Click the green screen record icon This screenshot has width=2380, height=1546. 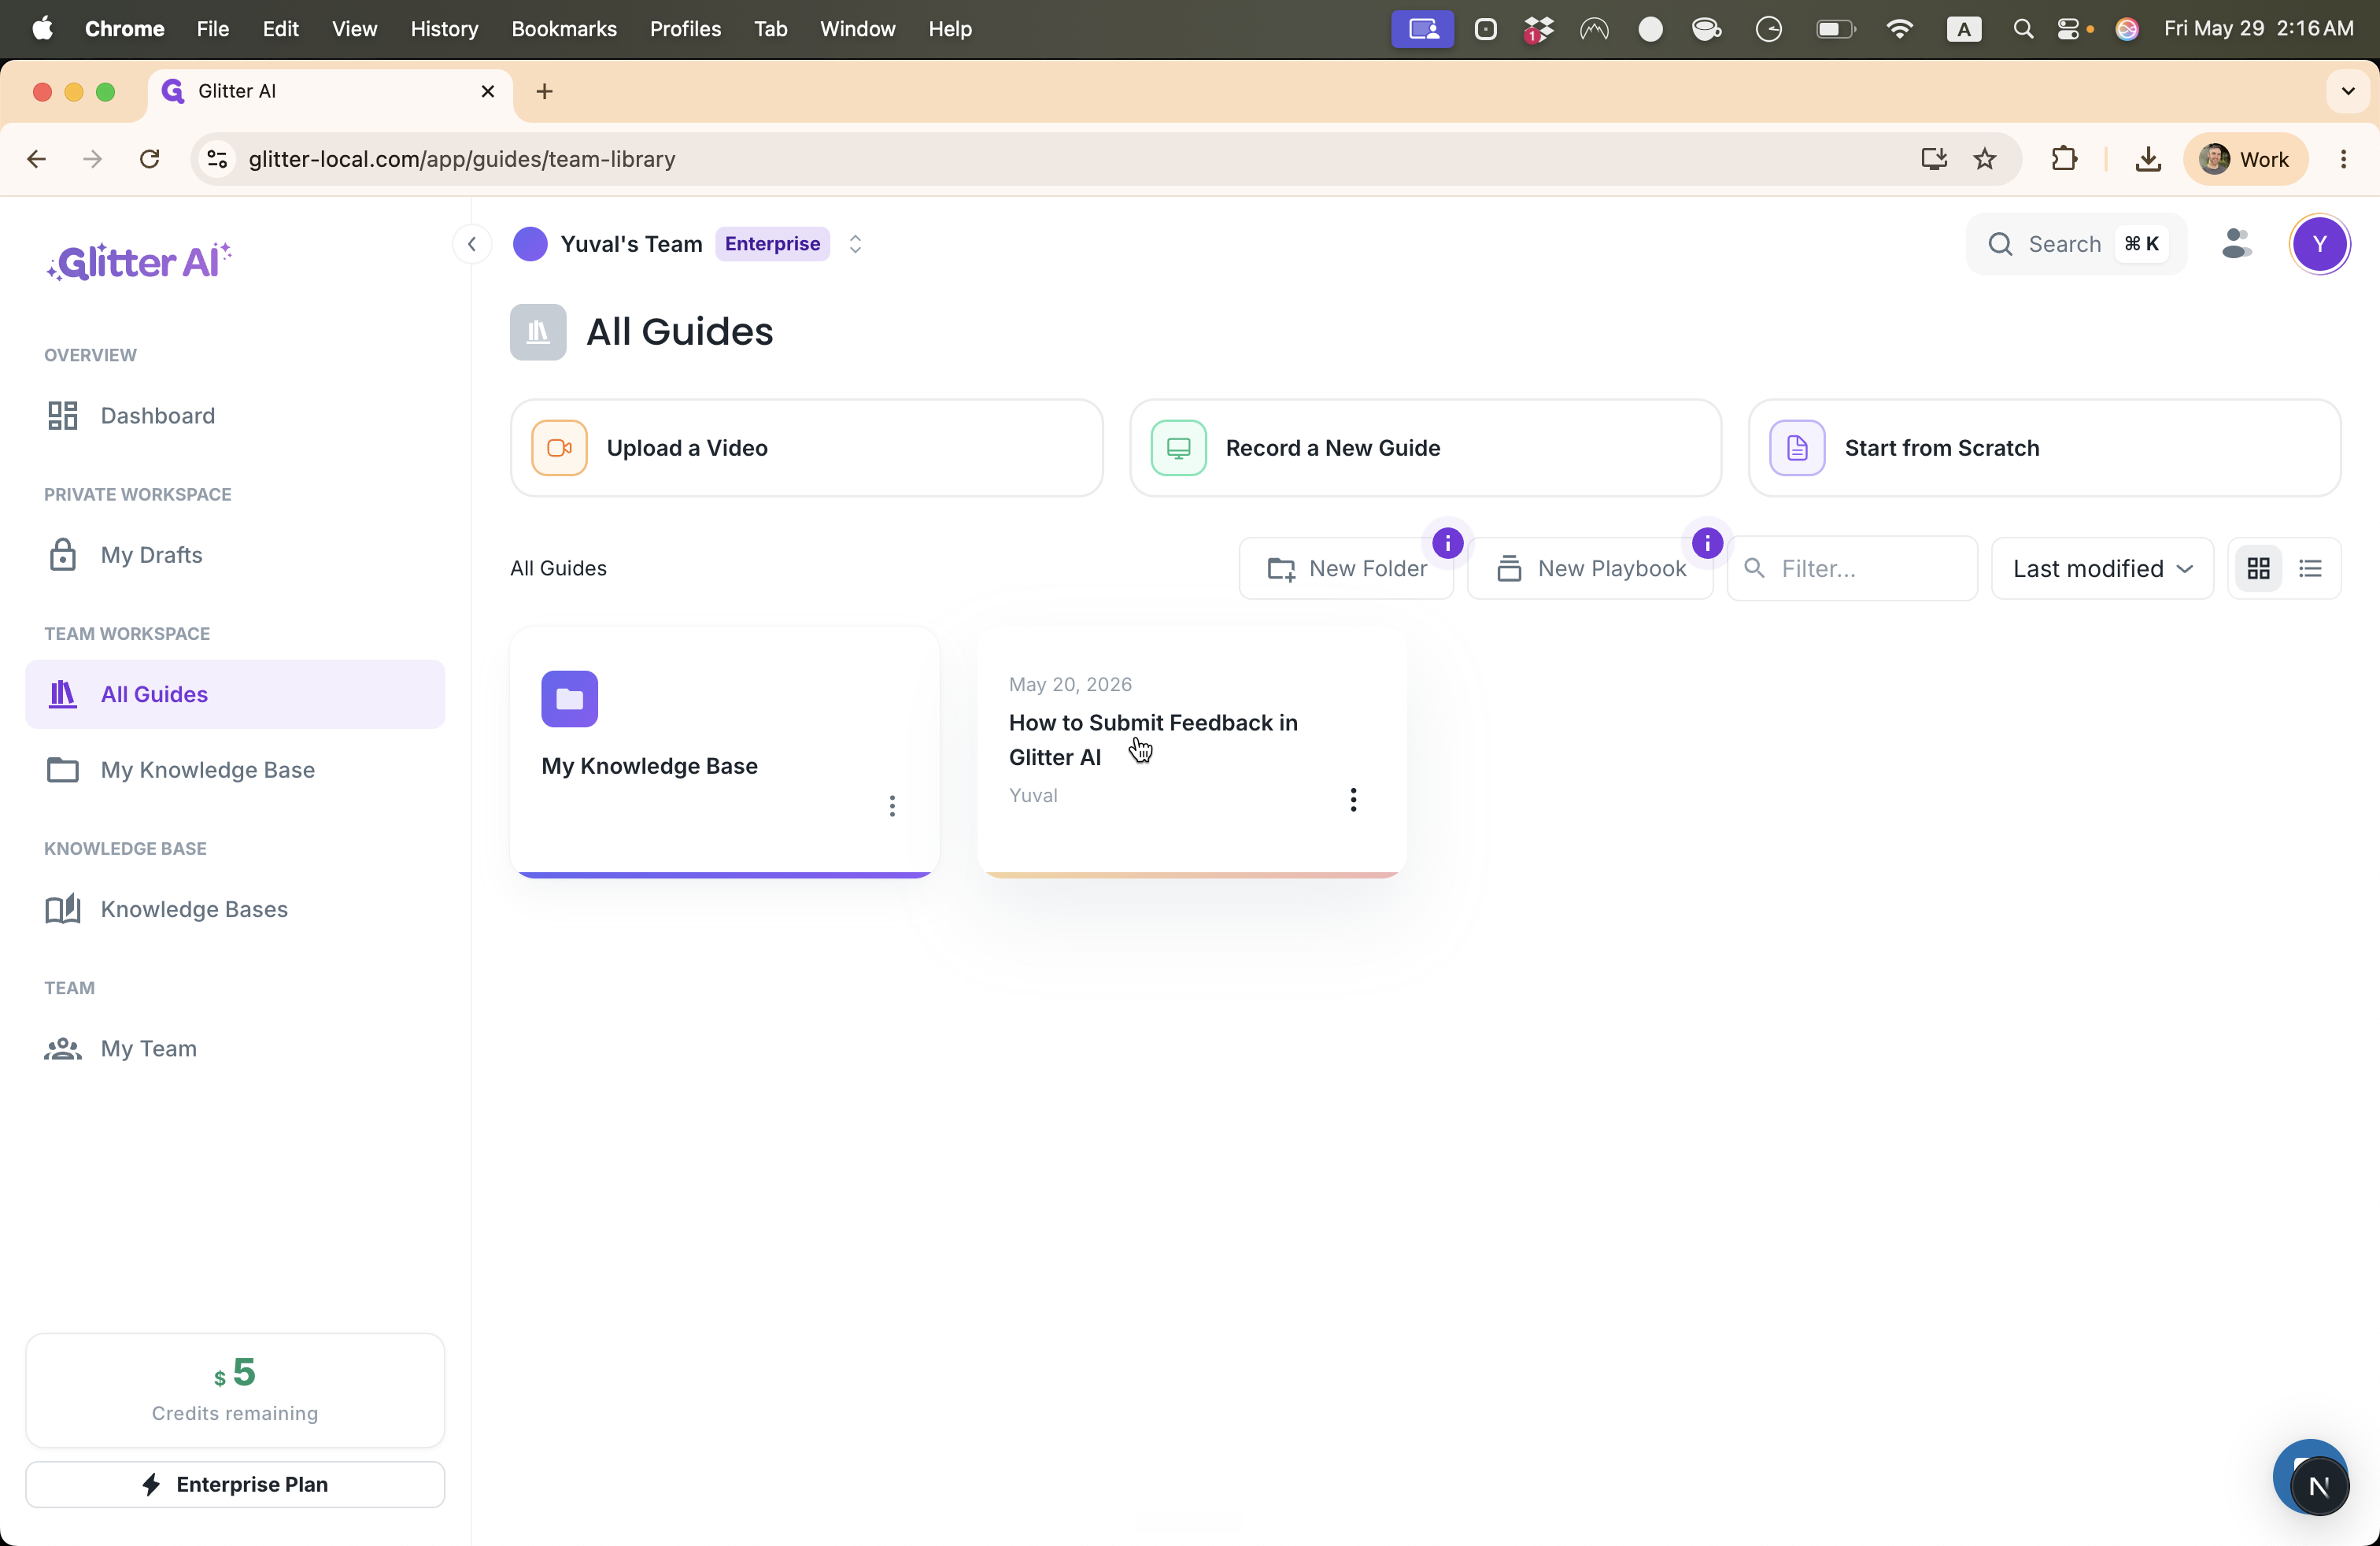click(1178, 448)
